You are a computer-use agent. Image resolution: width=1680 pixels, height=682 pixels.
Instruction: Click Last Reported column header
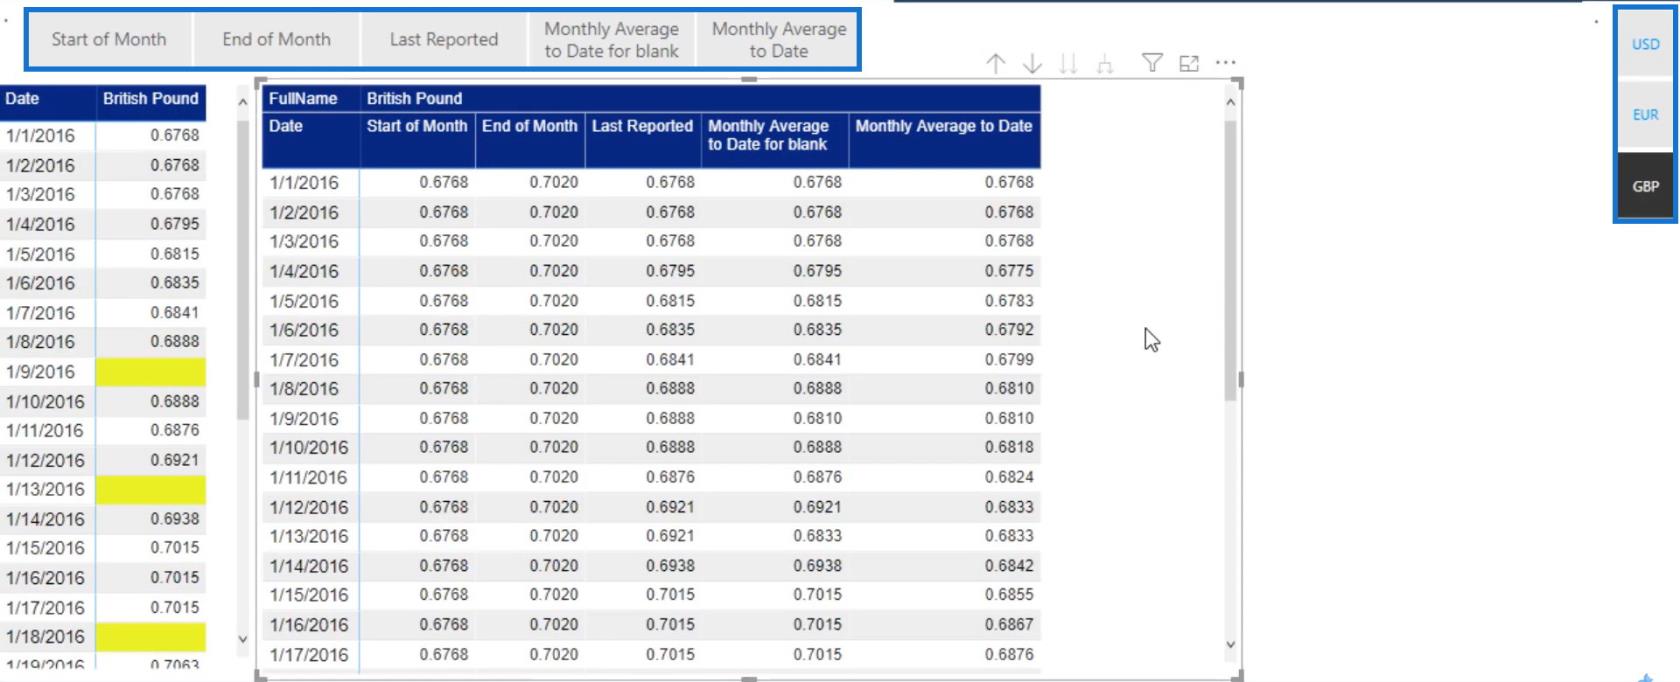pos(642,126)
